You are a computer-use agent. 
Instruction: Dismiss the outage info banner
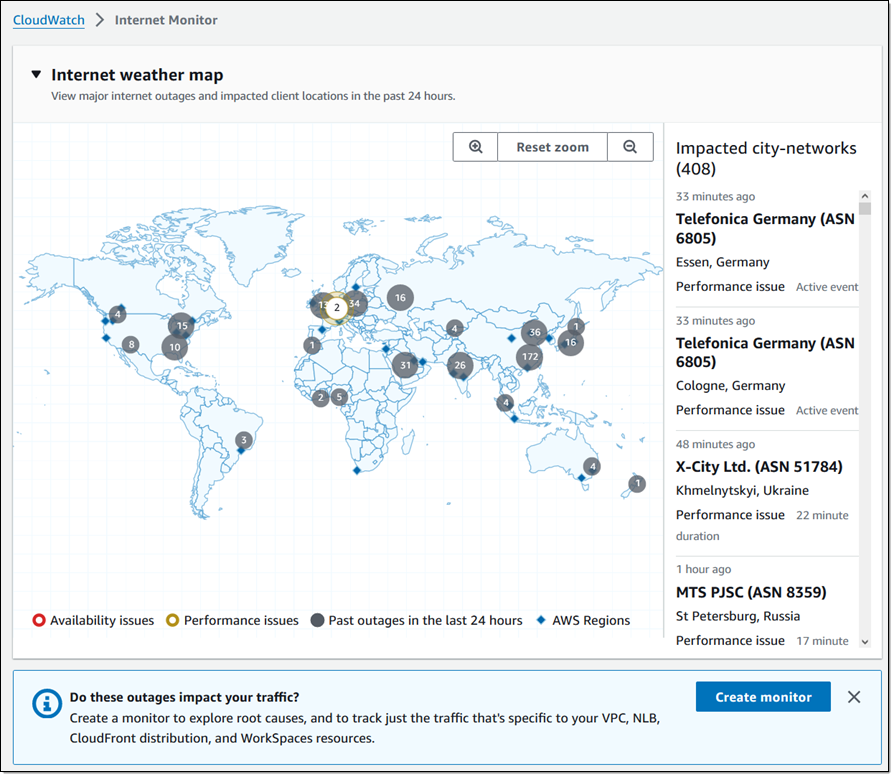click(x=856, y=699)
